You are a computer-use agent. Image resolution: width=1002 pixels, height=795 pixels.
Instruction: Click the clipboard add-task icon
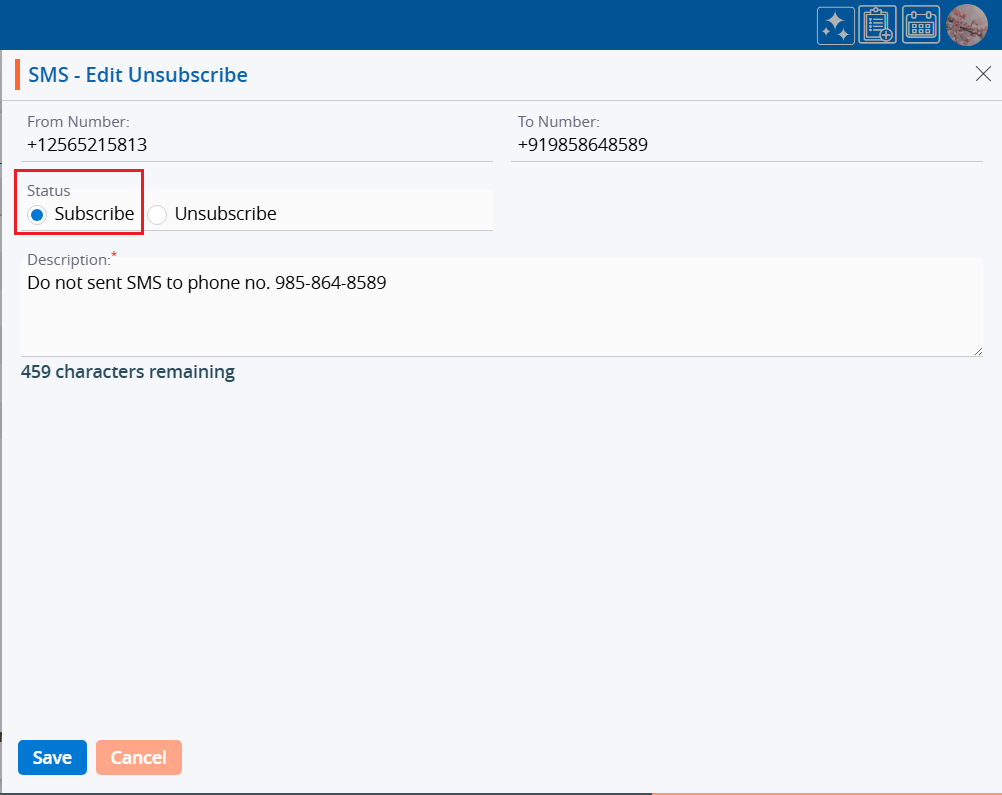(877, 25)
